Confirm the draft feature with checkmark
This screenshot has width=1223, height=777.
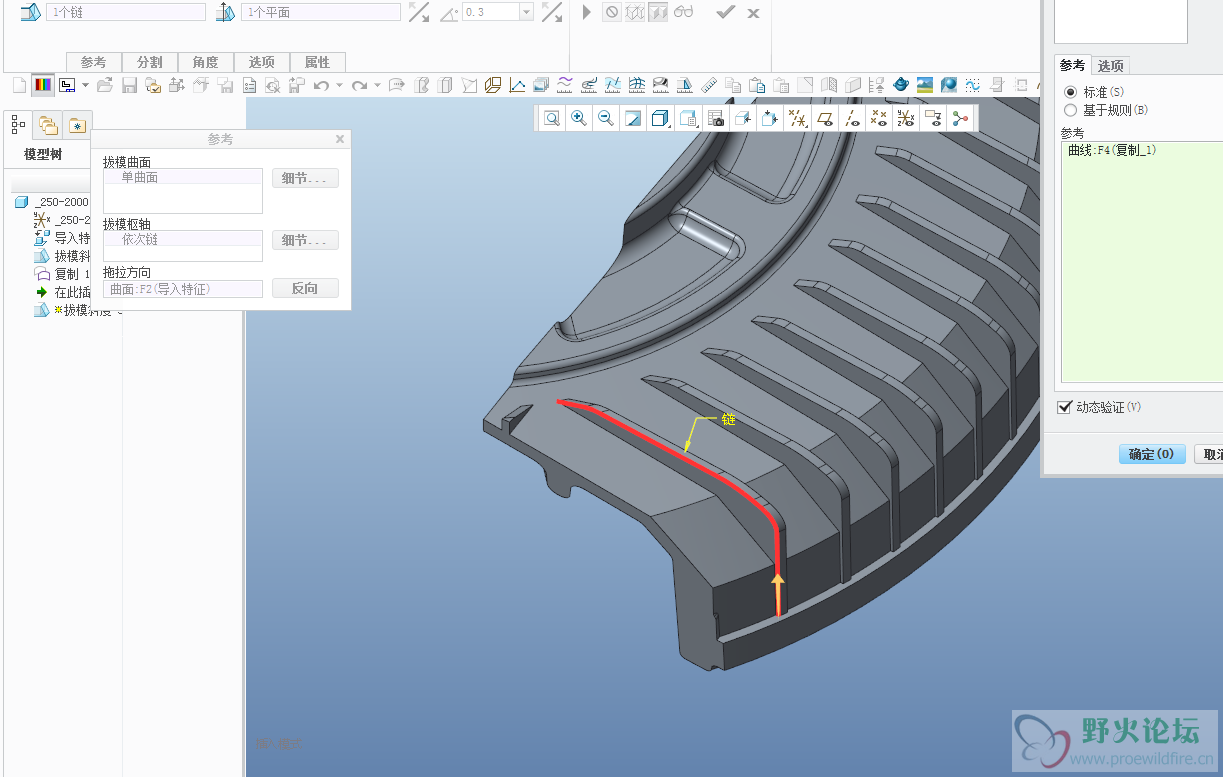[x=726, y=12]
